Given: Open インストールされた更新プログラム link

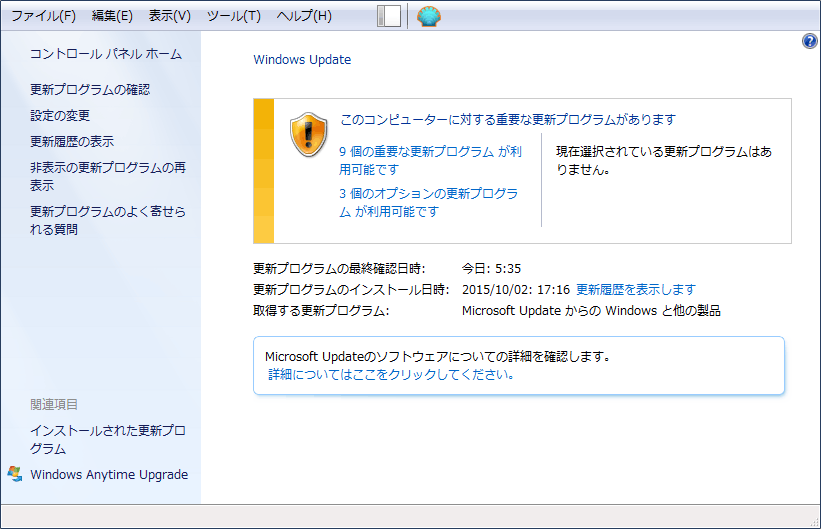Looking at the screenshot, I should click(x=108, y=439).
